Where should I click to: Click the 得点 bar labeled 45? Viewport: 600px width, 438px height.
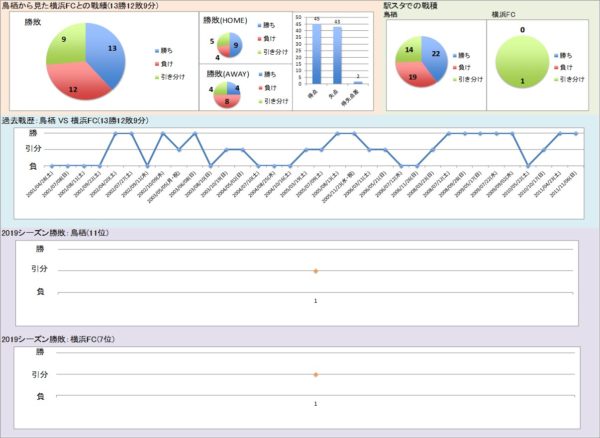(x=316, y=54)
